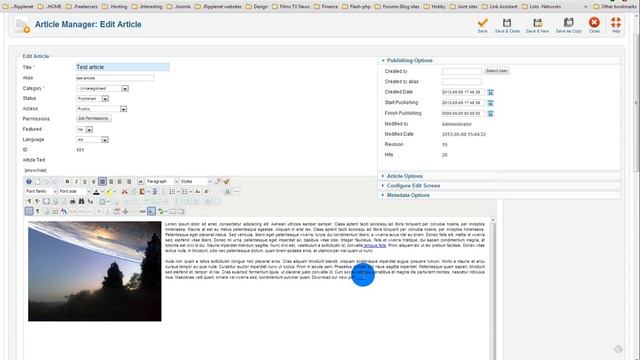Open the spellchecker icon with green check
This screenshot has width=640, height=360.
[x=161, y=211]
